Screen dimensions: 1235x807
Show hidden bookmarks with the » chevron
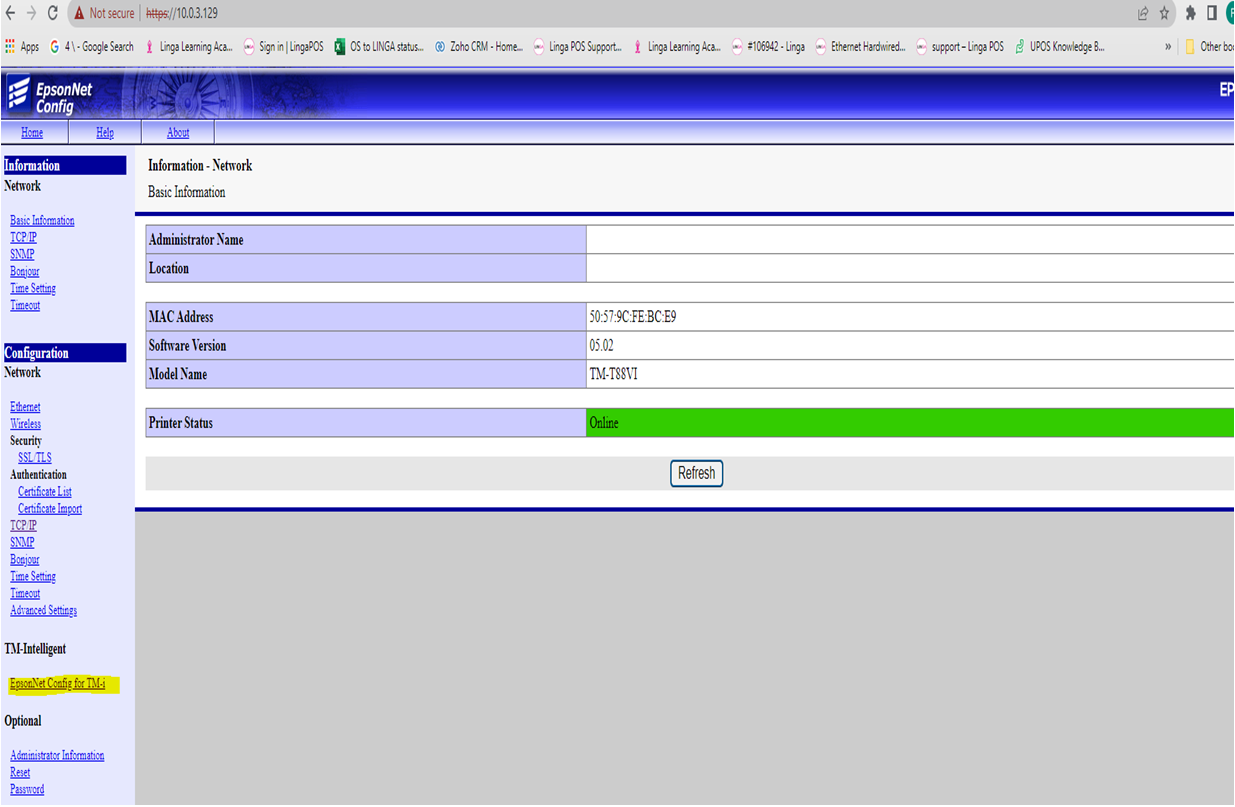pyautogui.click(x=1169, y=47)
